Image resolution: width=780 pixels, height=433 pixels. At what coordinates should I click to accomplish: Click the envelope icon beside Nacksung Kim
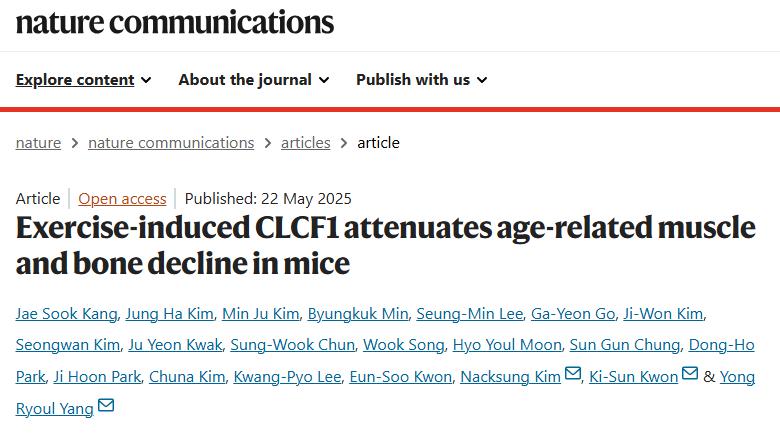click(573, 374)
